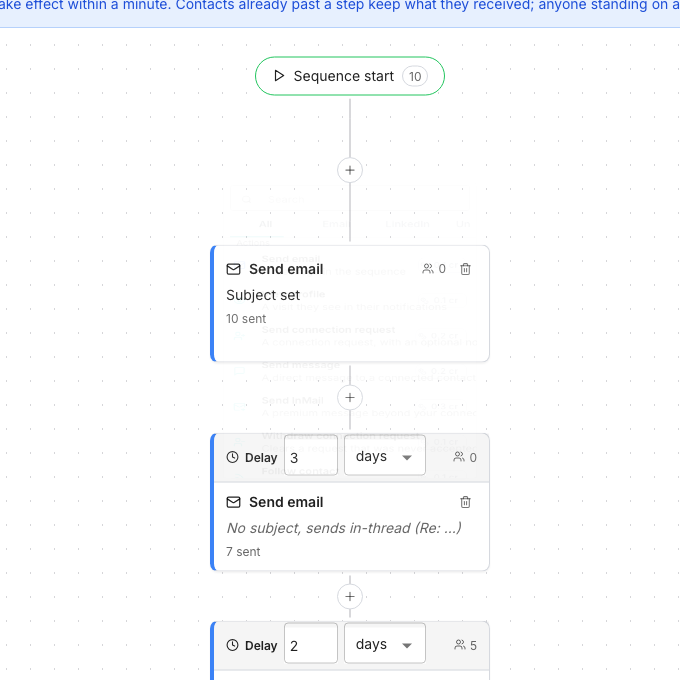
Task: Click the envelope icon on 'Subject set' email step
Action: pyautogui.click(x=233, y=269)
